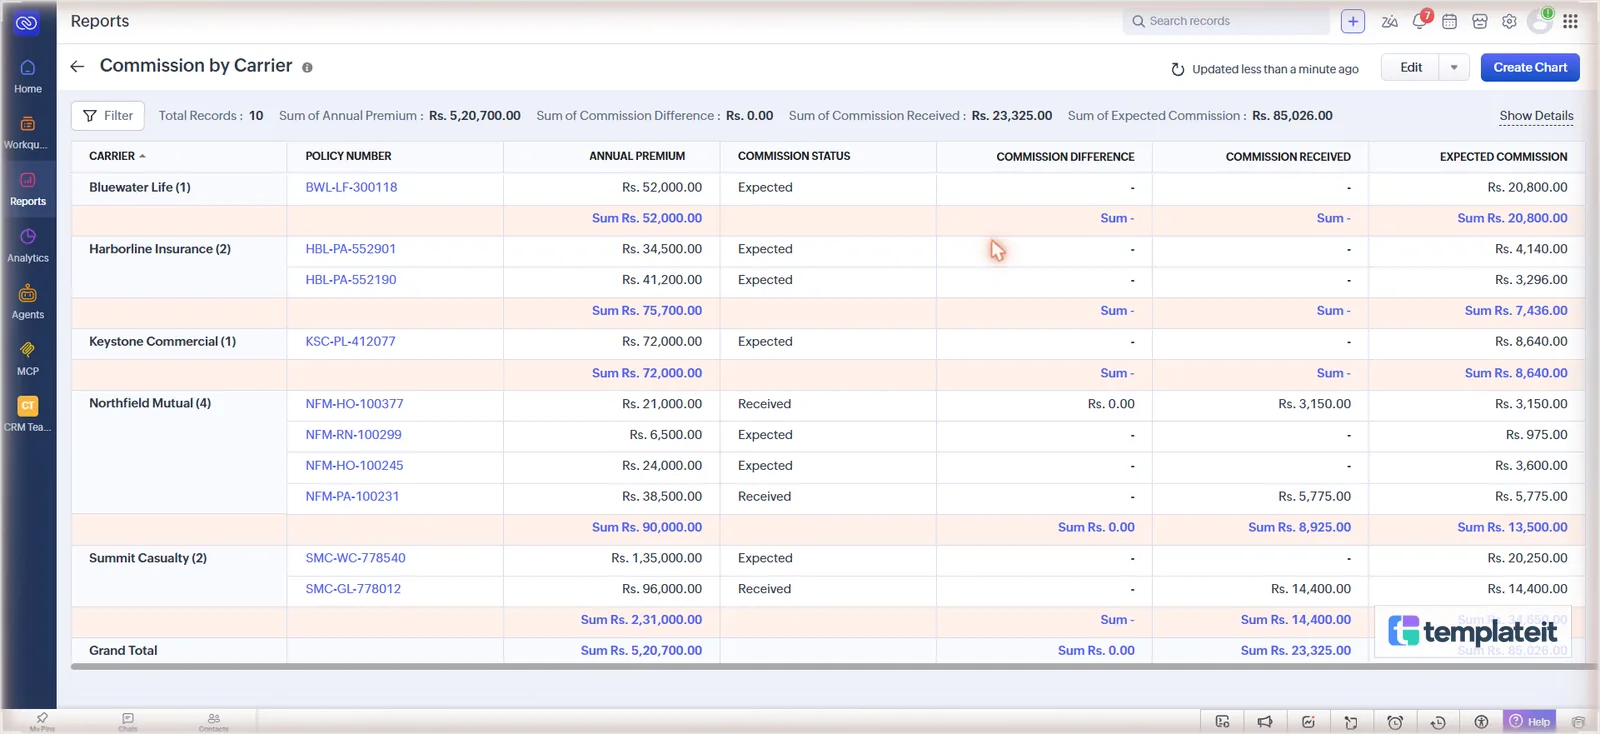The height and width of the screenshot is (734, 1600).
Task: Open the calendar icon in the top bar
Action: pos(1449,21)
